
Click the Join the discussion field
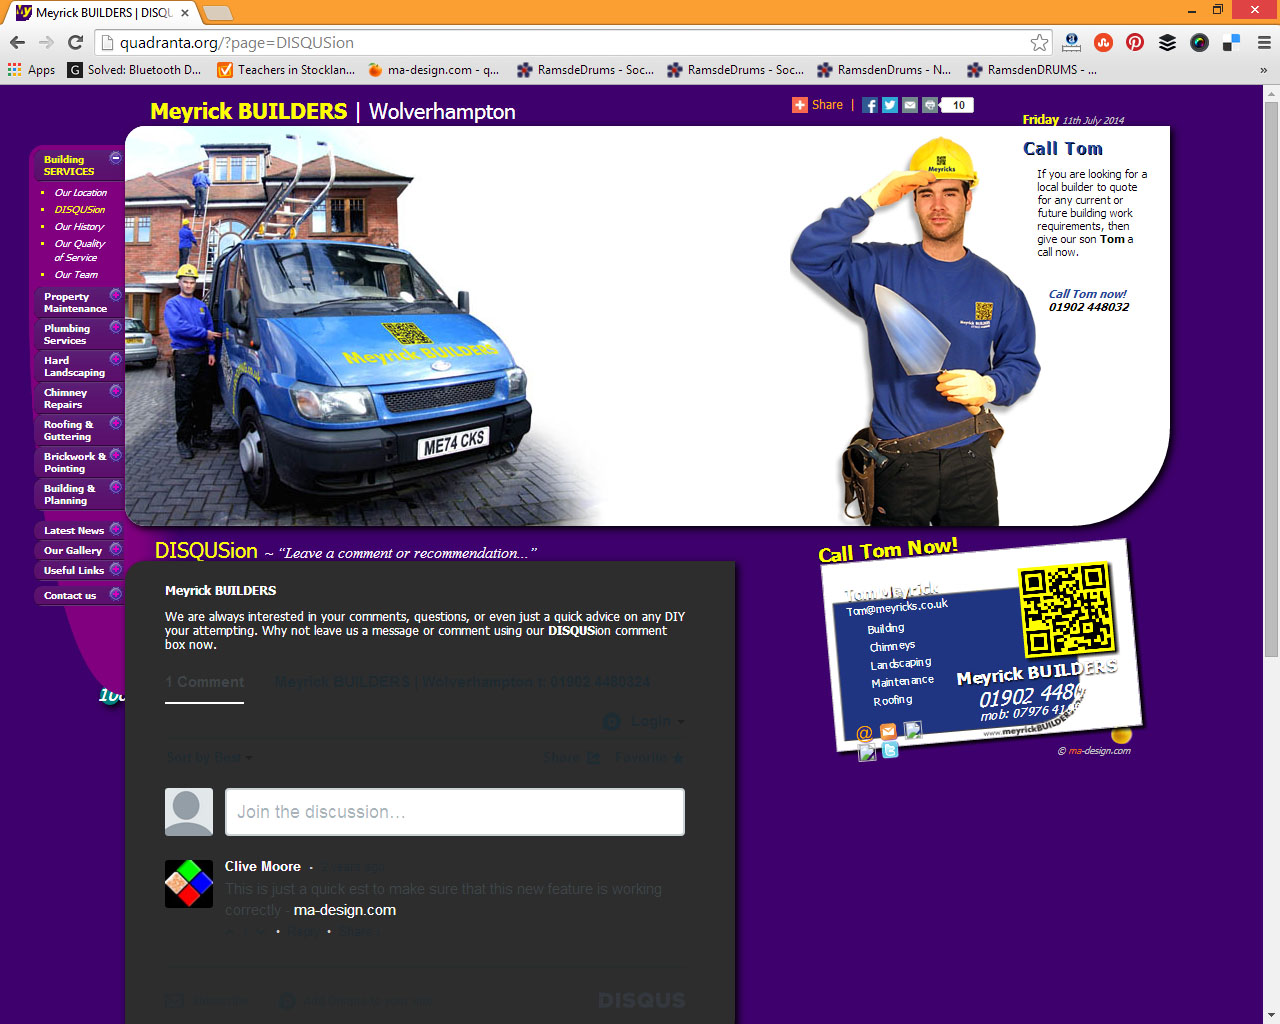click(455, 812)
